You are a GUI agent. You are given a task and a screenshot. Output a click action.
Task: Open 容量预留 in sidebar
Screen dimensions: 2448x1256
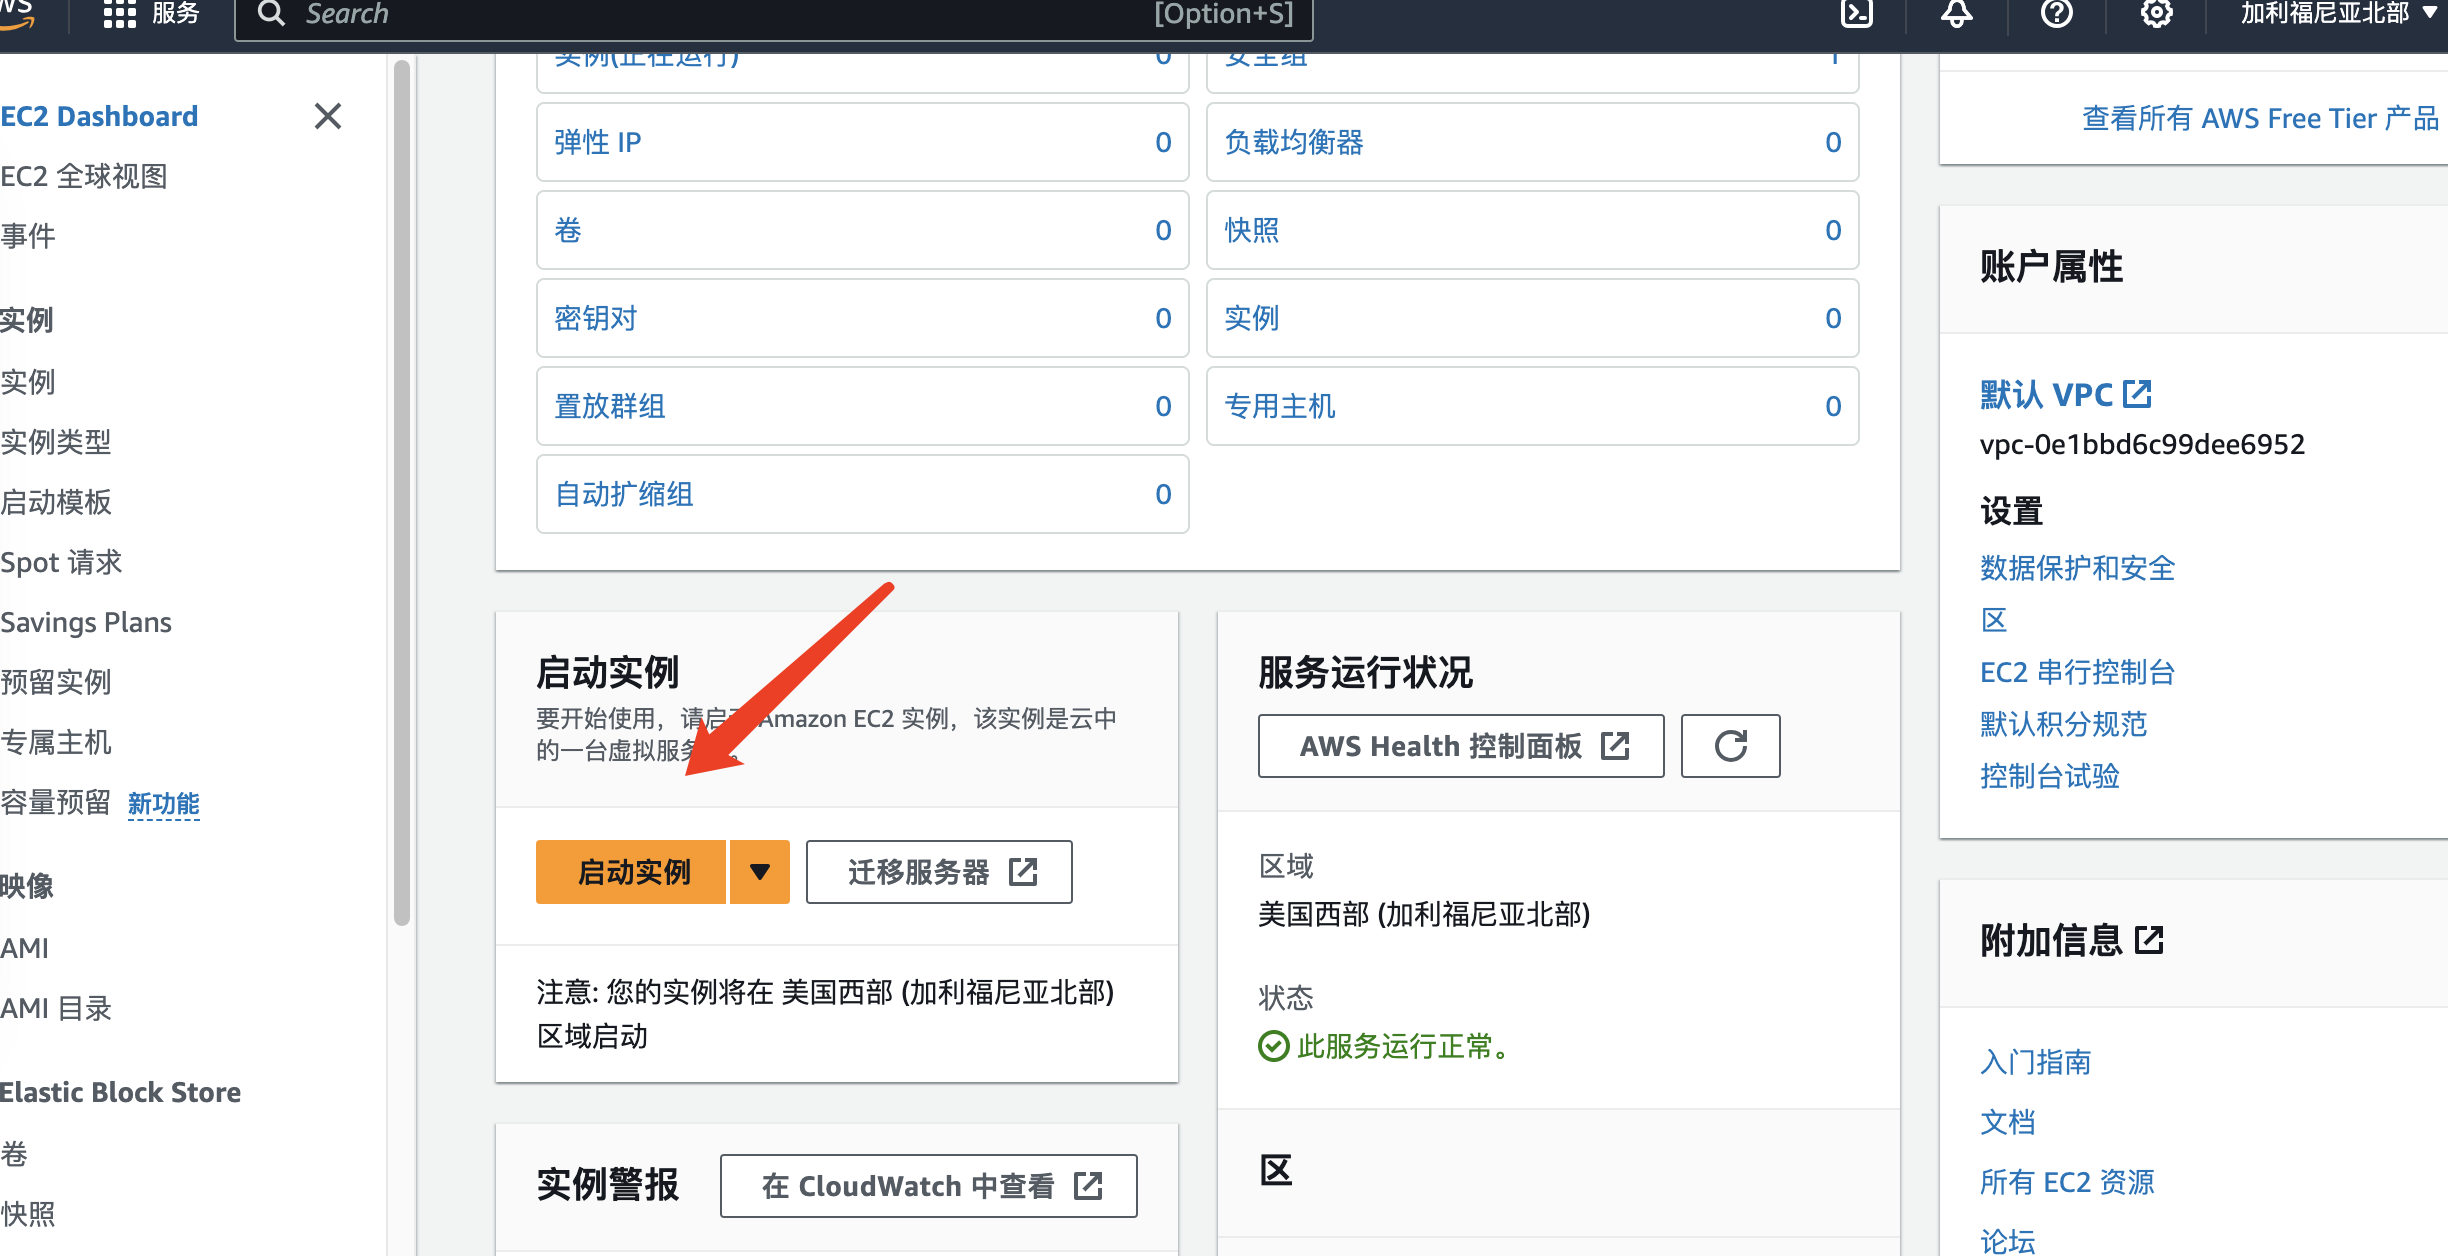pos(56,802)
